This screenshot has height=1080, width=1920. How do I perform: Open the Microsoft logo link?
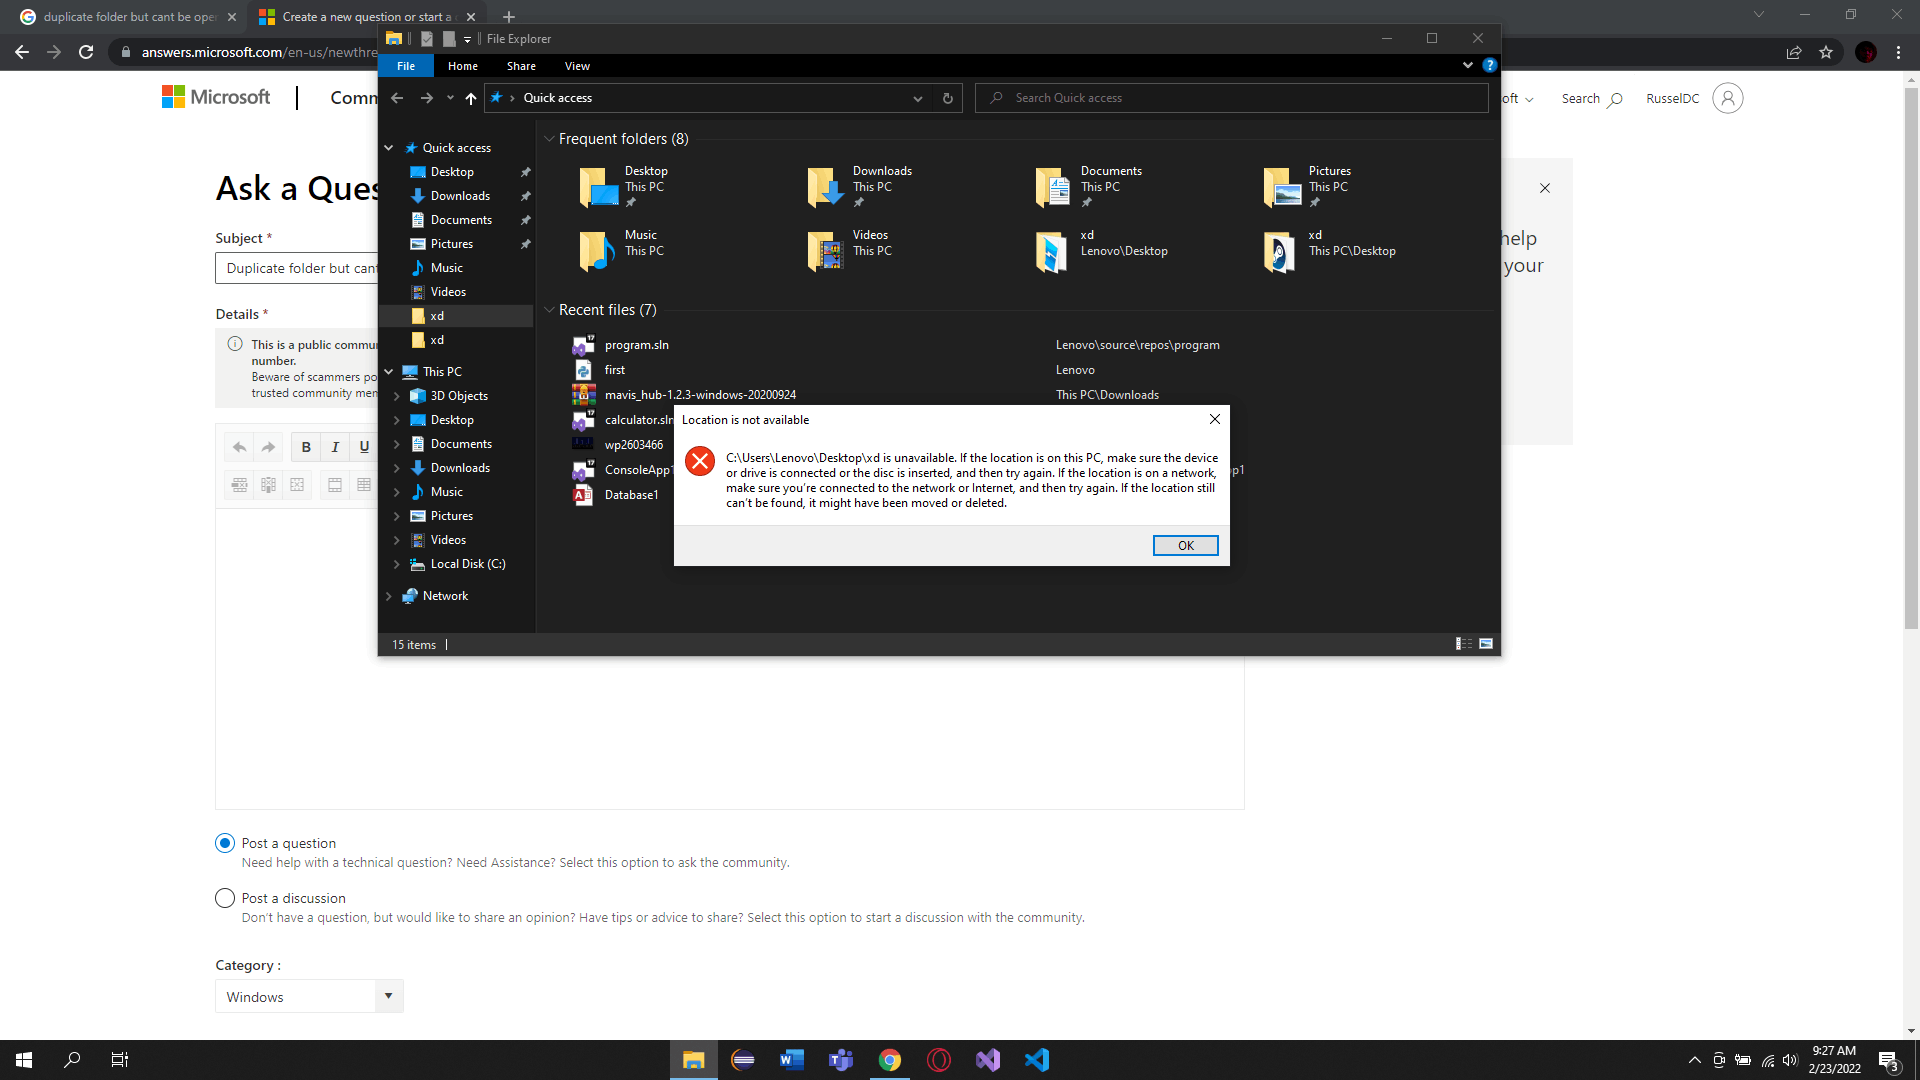pos(216,97)
